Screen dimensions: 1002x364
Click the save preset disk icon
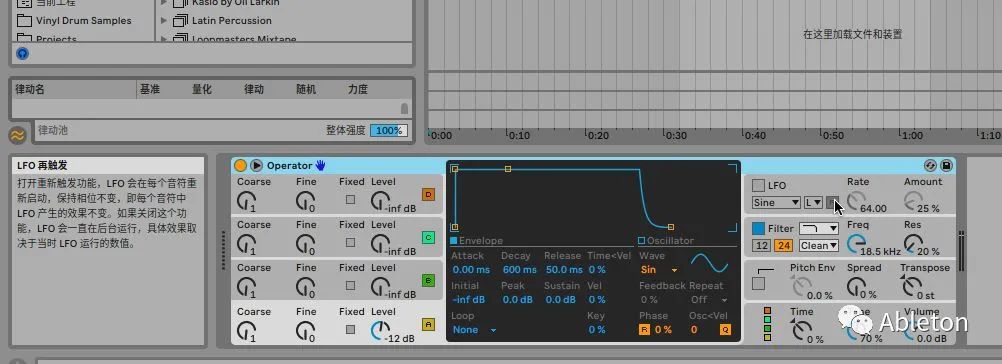click(946, 165)
